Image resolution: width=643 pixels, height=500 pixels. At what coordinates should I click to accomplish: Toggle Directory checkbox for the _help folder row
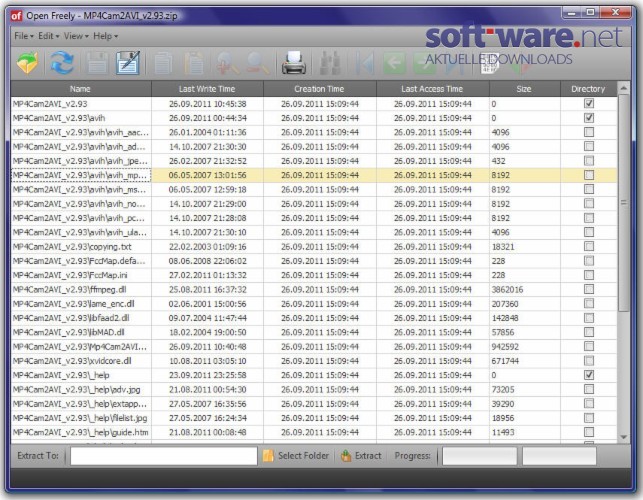pos(589,375)
